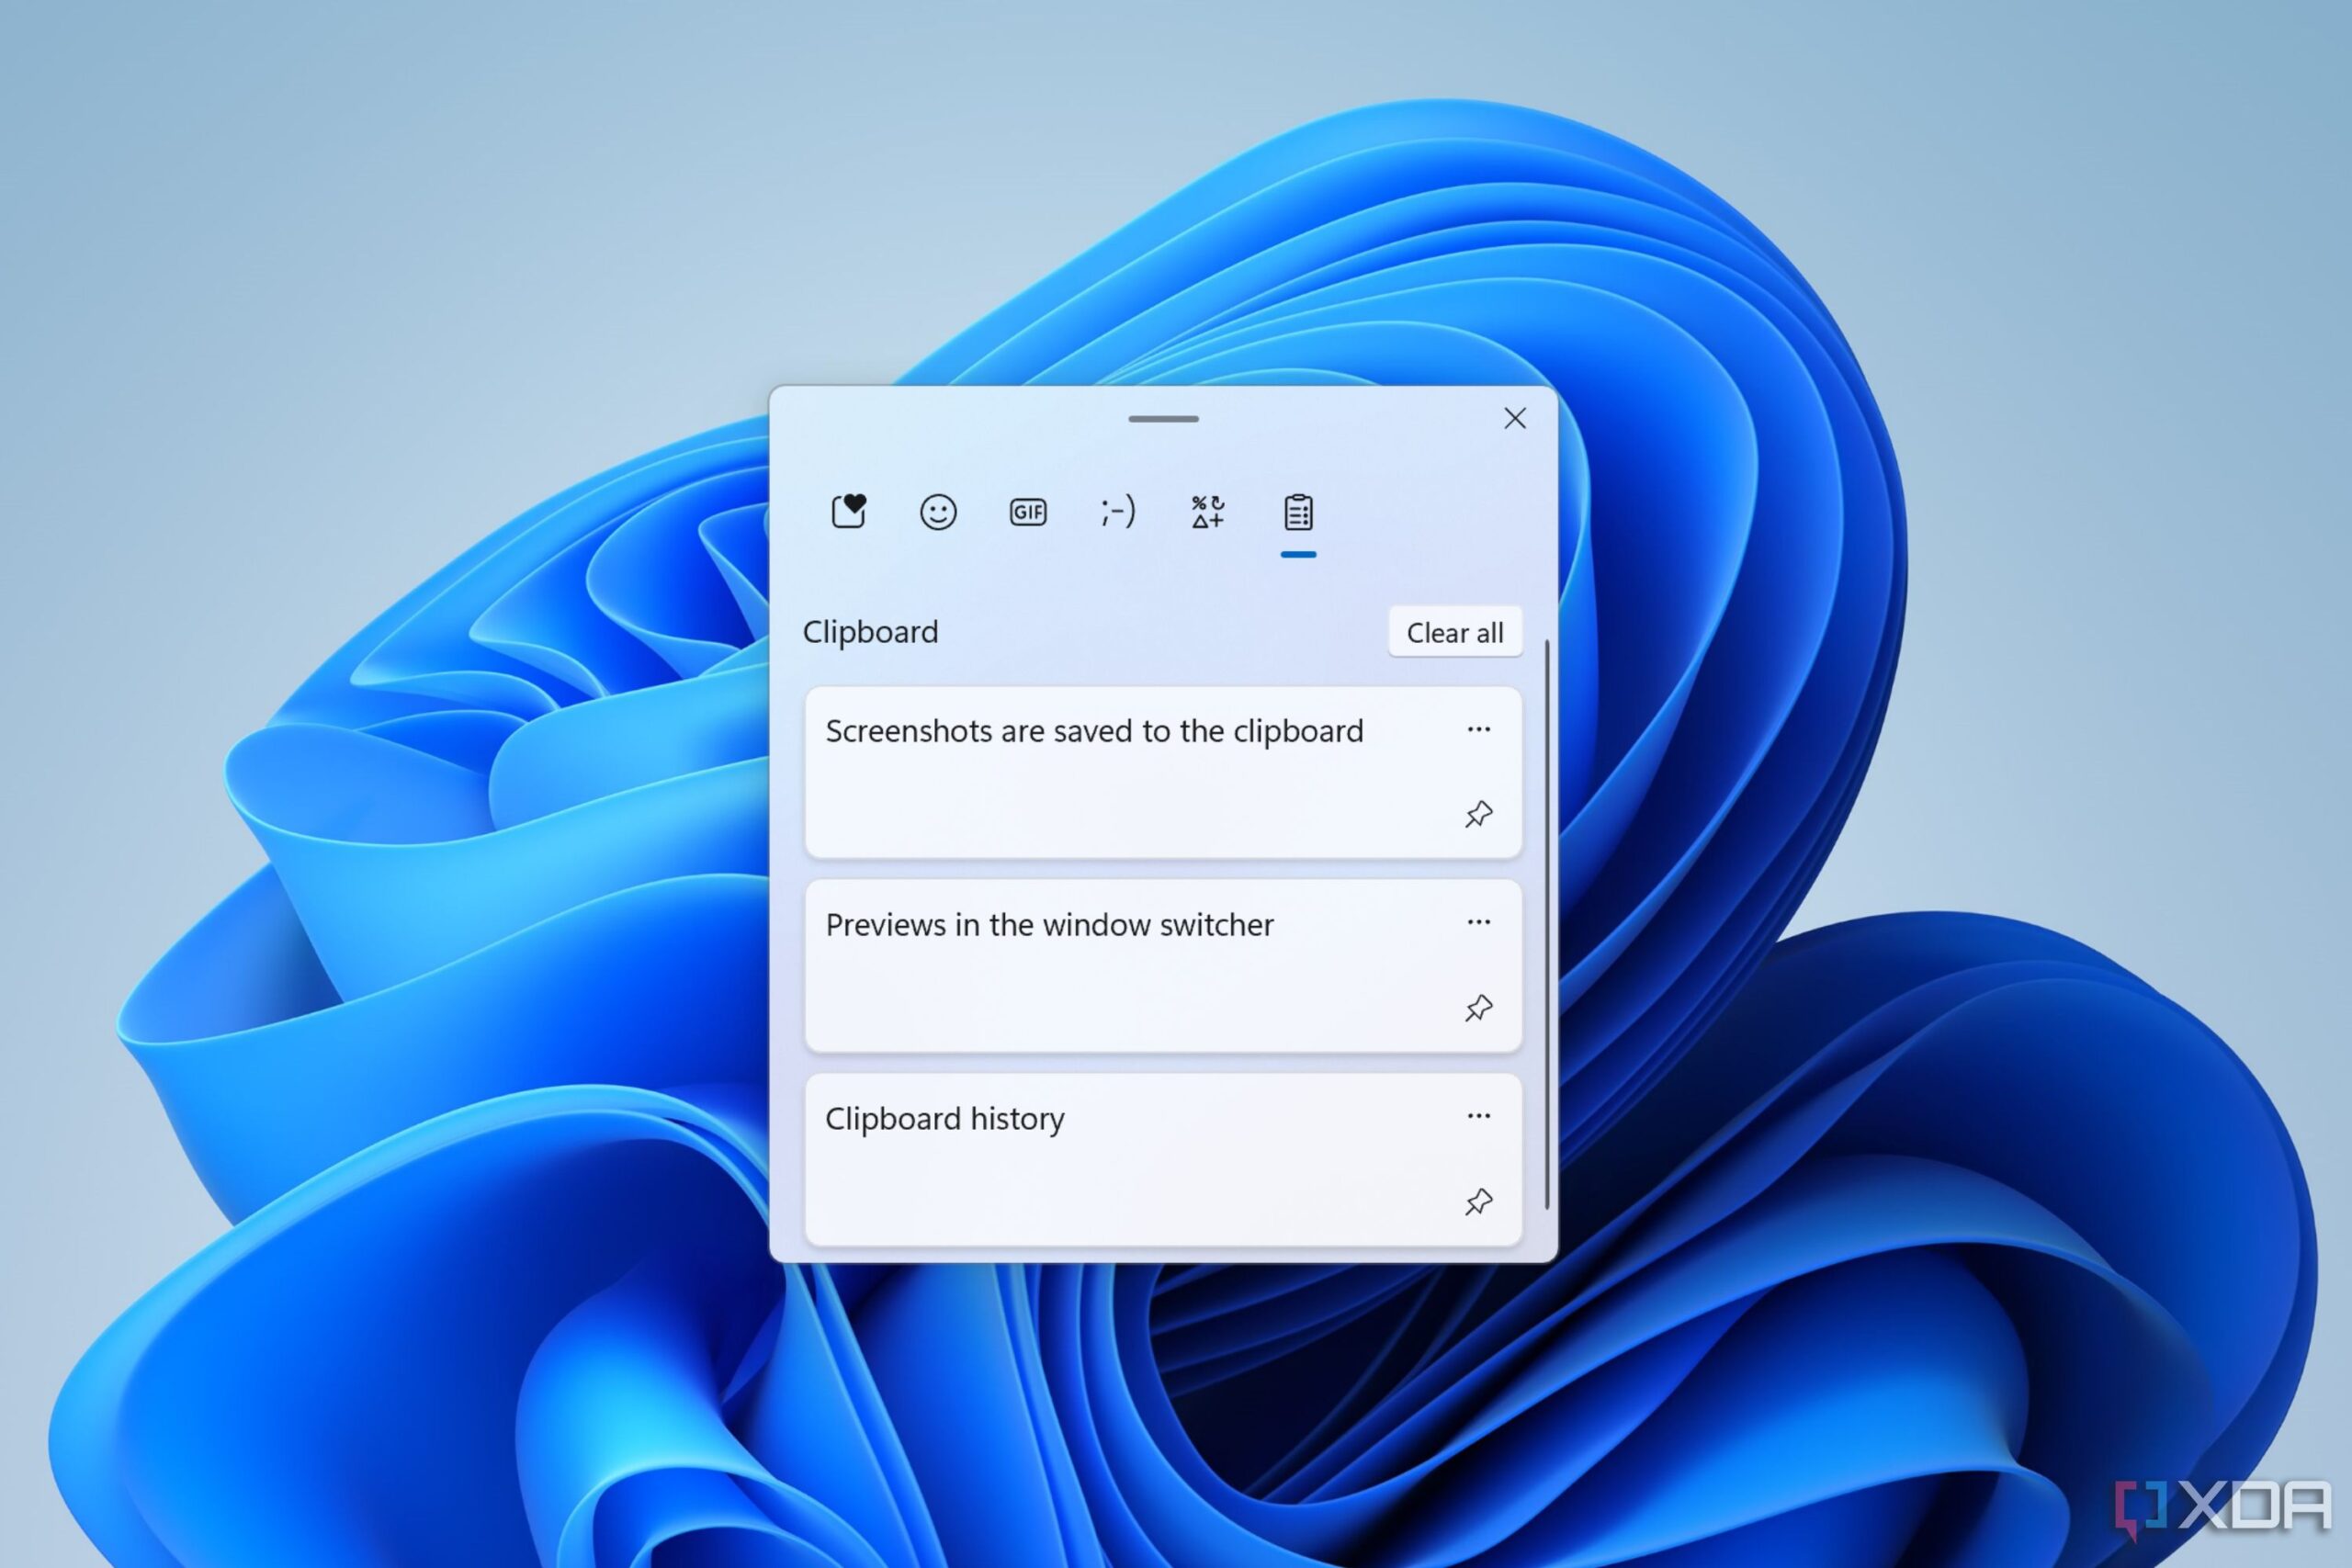The width and height of the screenshot is (2352, 1568).
Task: Click Clear all clipboard history
Action: click(1458, 630)
